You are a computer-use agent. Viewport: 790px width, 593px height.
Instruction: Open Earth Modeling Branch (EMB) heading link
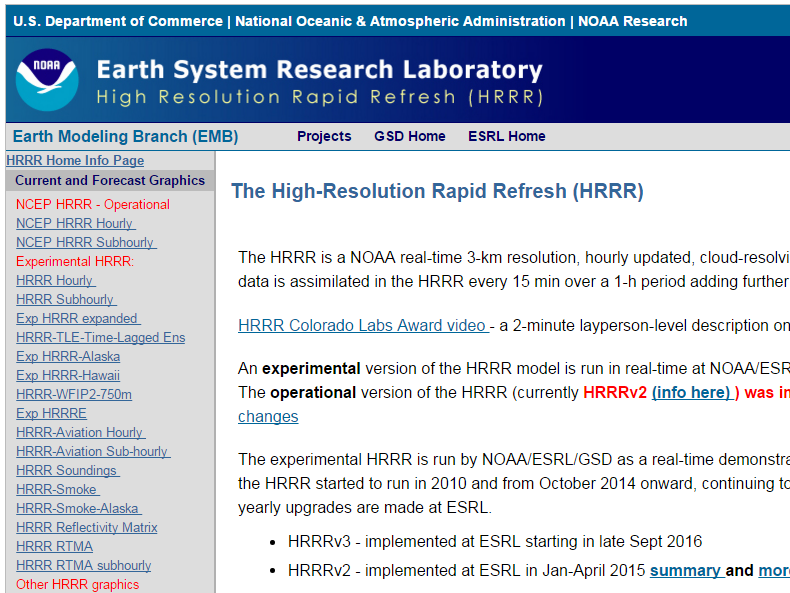pyautogui.click(x=125, y=137)
